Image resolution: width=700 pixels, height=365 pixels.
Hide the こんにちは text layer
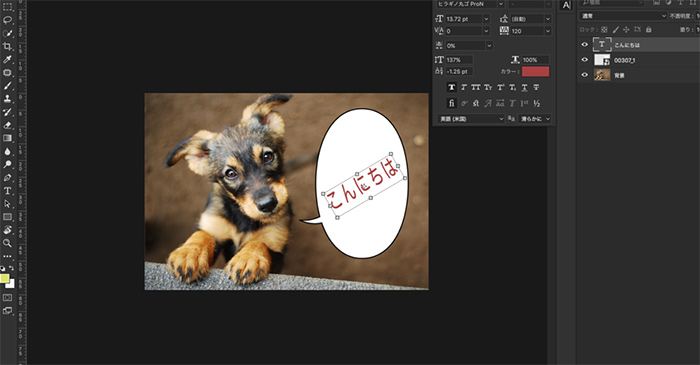point(584,45)
